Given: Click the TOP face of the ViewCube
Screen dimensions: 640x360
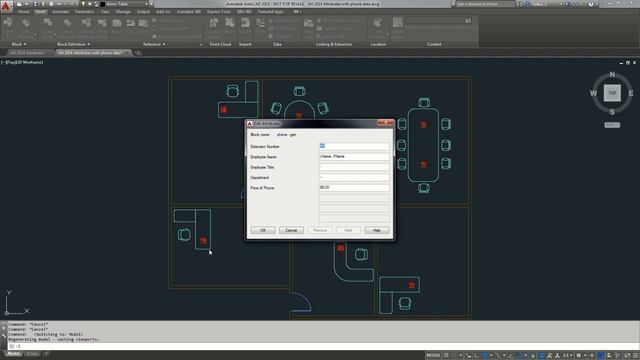Looking at the screenshot, I should click(612, 93).
